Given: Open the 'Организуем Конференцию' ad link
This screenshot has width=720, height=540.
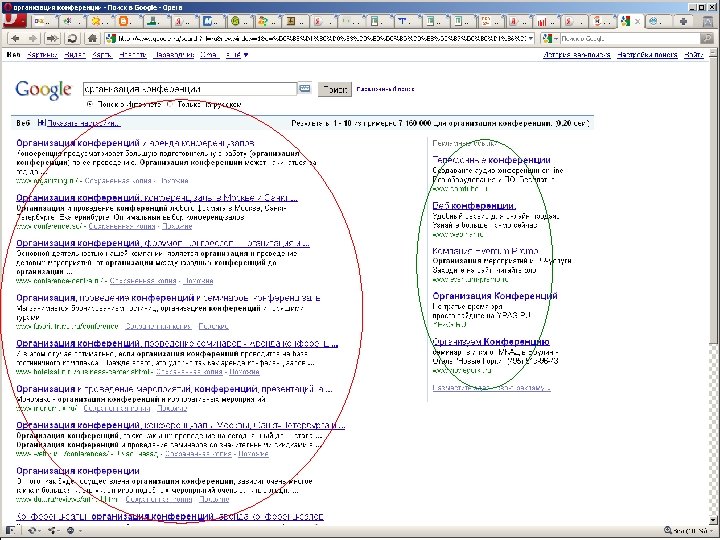Looking at the screenshot, I should (x=491, y=342).
